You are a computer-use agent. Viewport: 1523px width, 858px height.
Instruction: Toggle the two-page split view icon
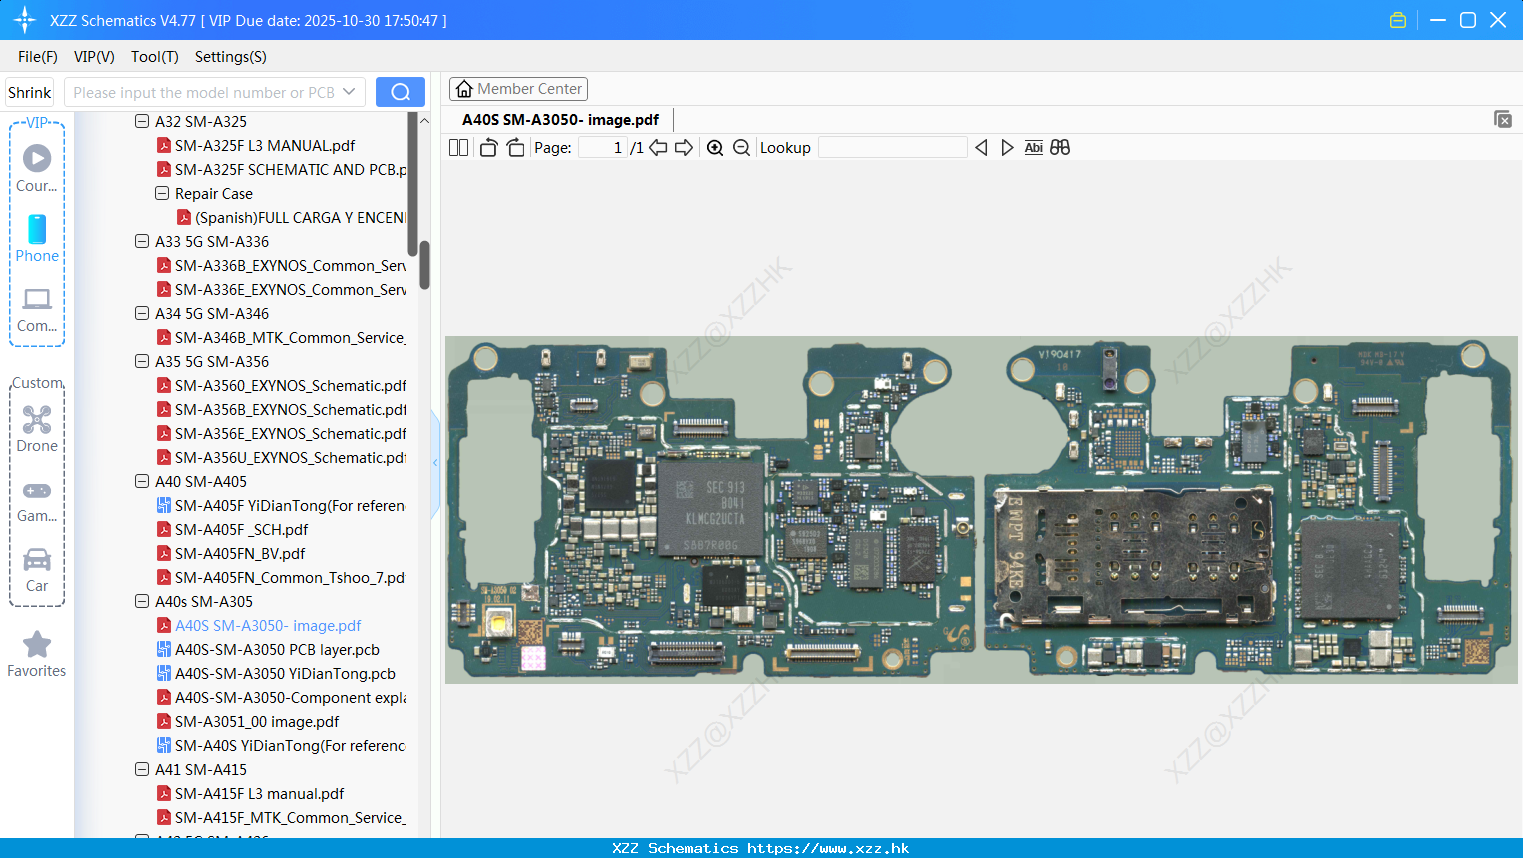click(458, 148)
